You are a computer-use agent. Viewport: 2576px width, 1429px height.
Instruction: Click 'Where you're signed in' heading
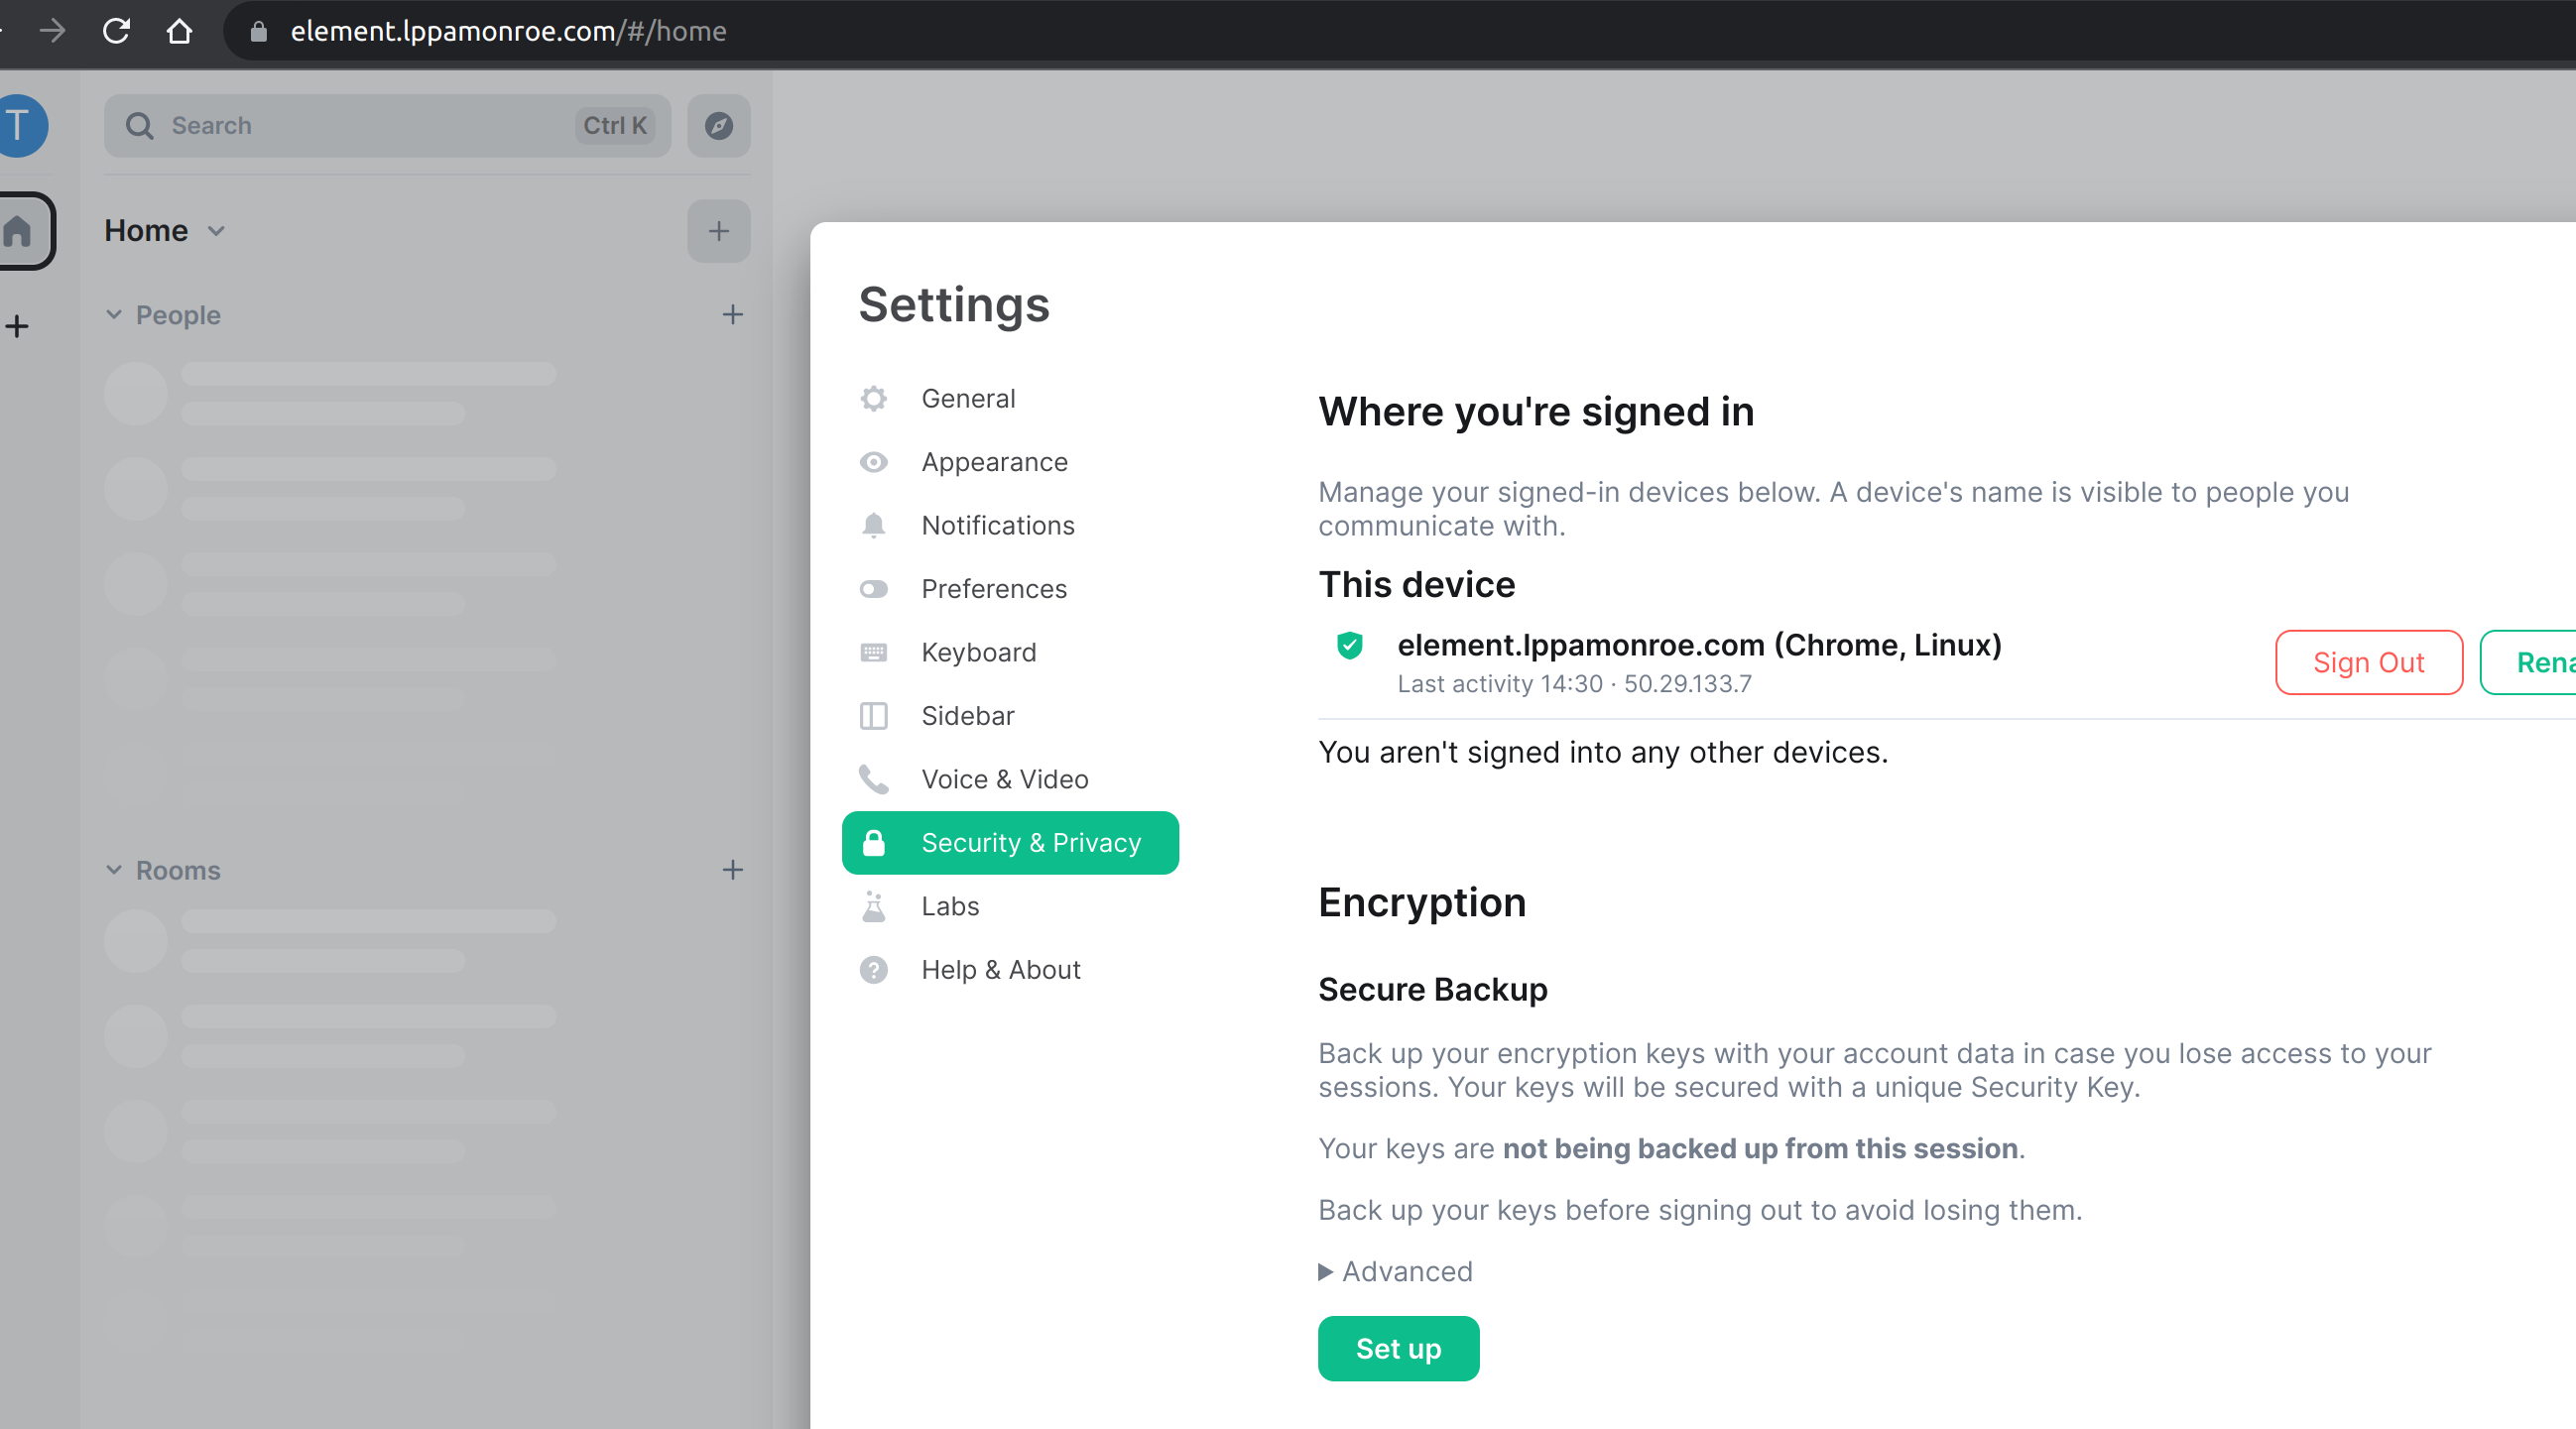tap(1536, 412)
